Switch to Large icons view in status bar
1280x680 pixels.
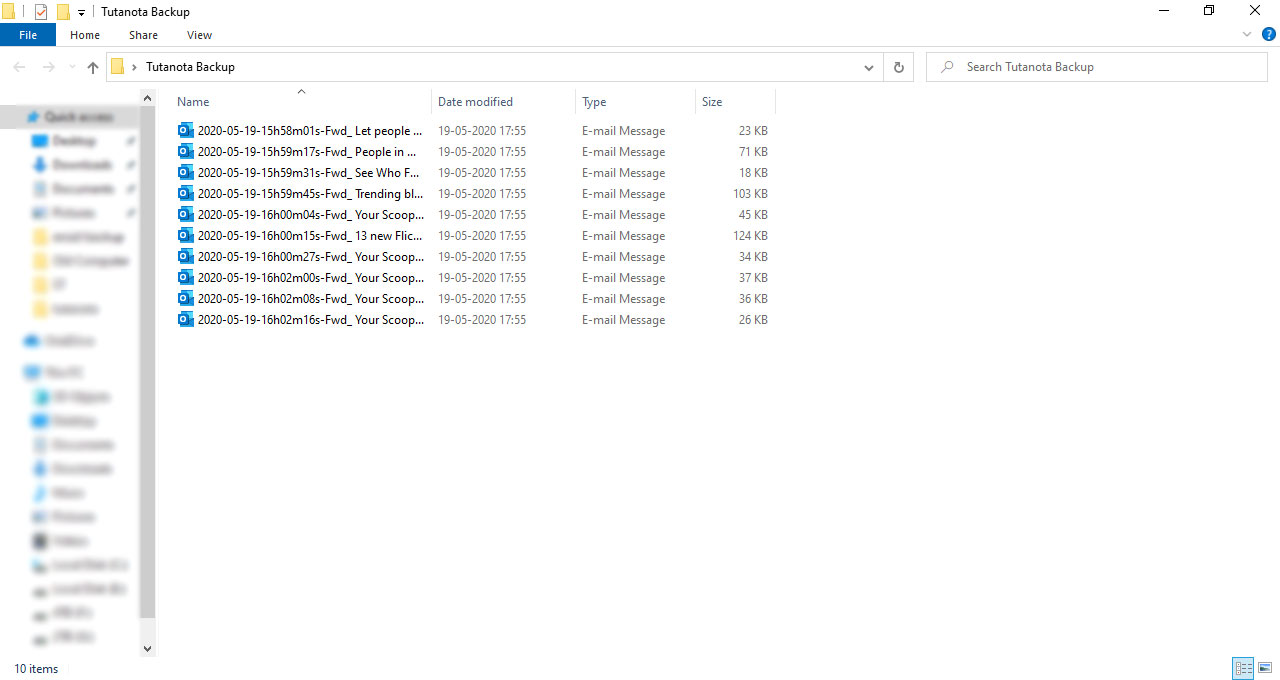(x=1265, y=668)
